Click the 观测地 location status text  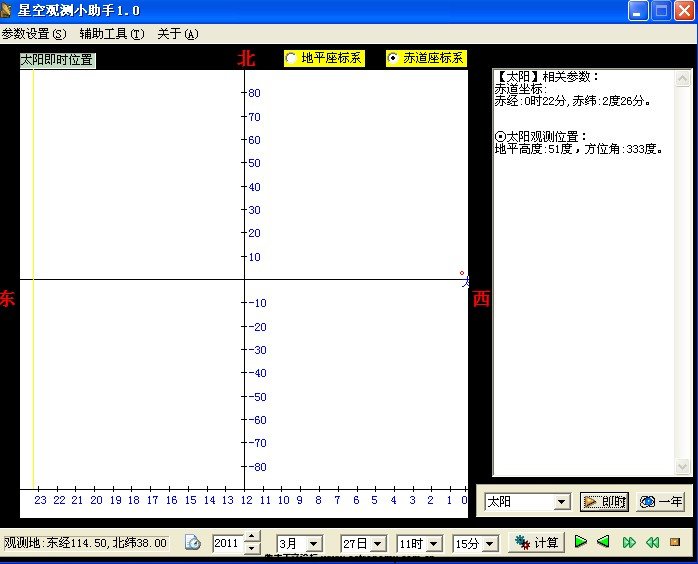click(x=85, y=543)
